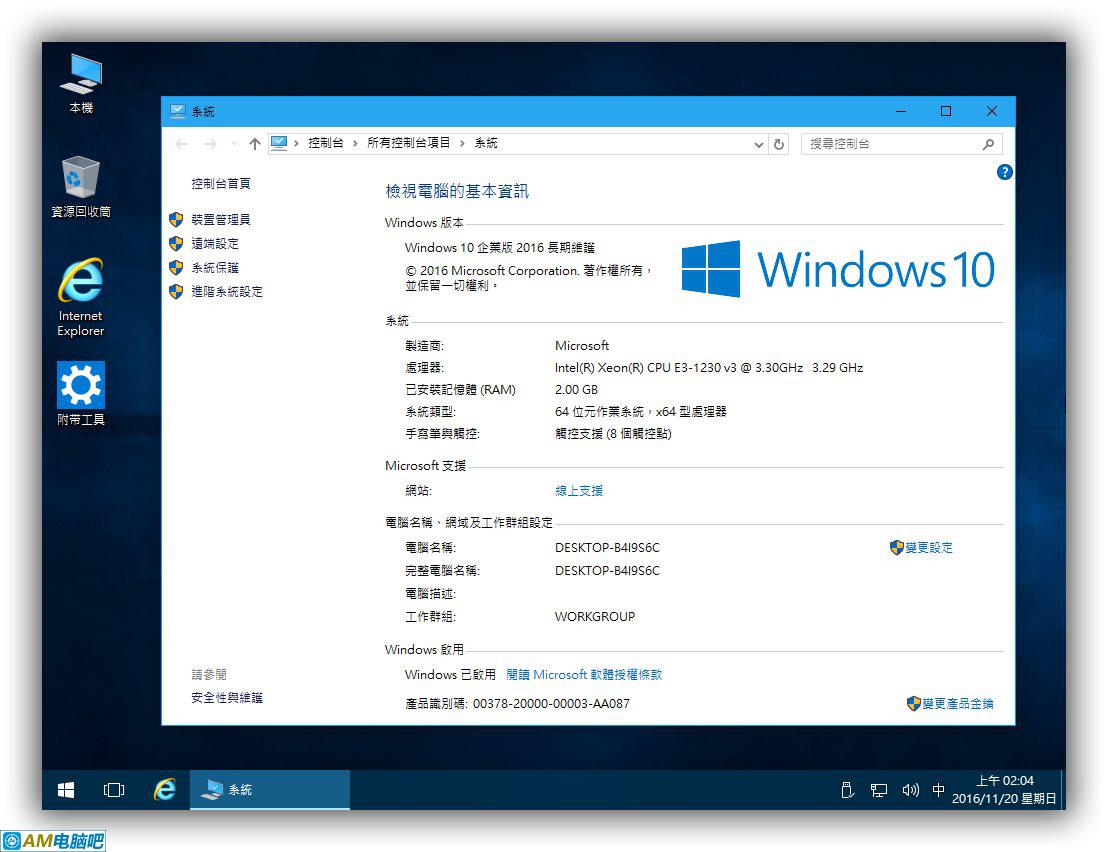Open the blue help question mark icon

pos(1004,172)
